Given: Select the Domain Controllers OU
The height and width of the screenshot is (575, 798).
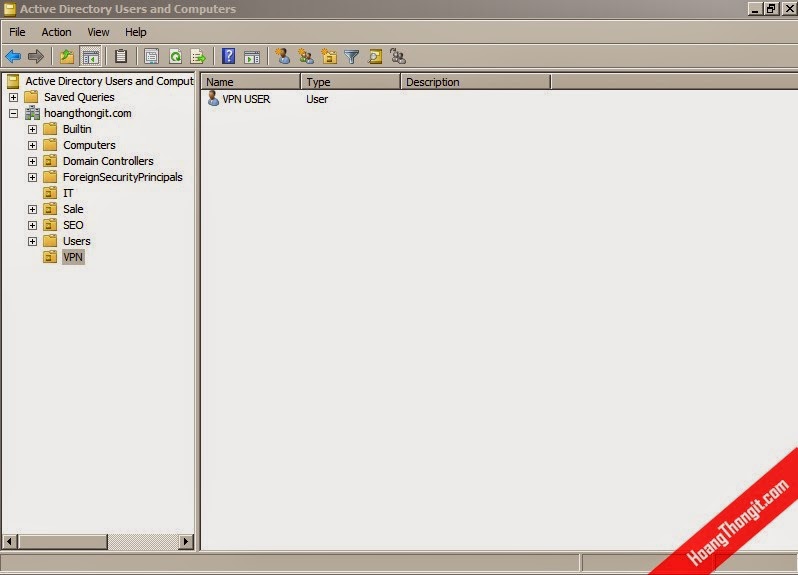Looking at the screenshot, I should [108, 161].
